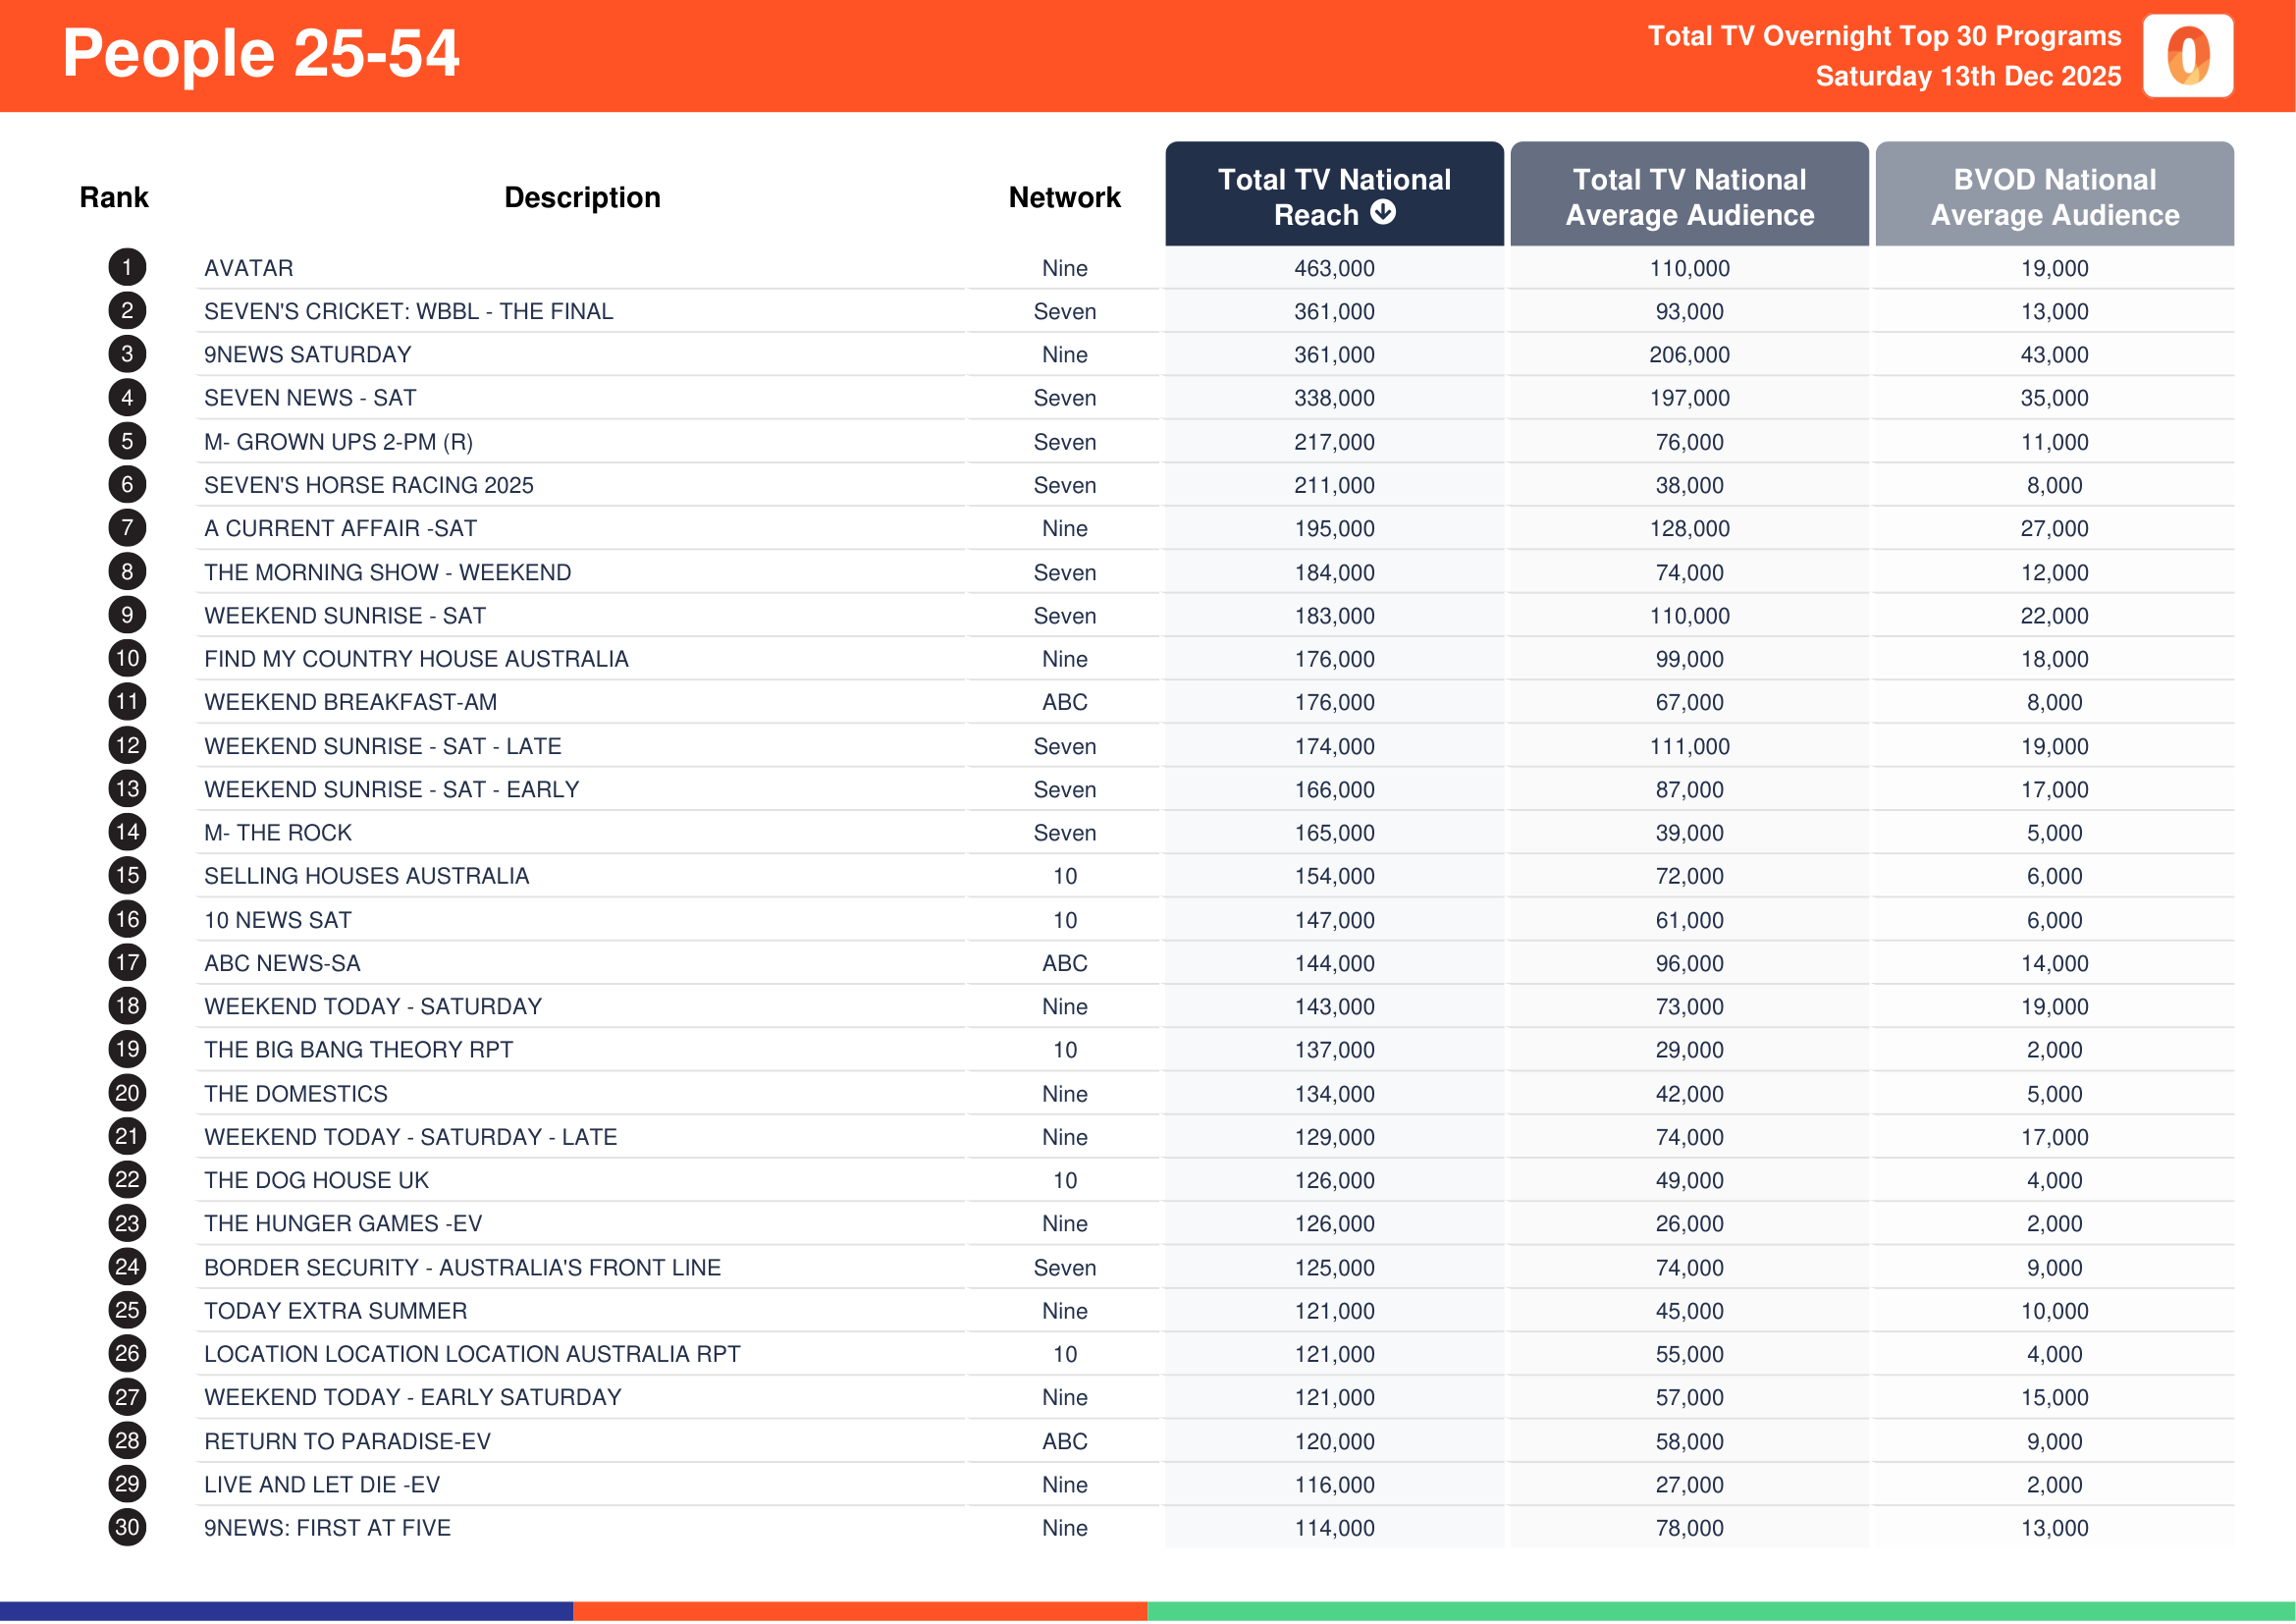Viewport: 2296px width, 1624px height.
Task: Select BVOD National Average Audience header
Action: [2054, 196]
